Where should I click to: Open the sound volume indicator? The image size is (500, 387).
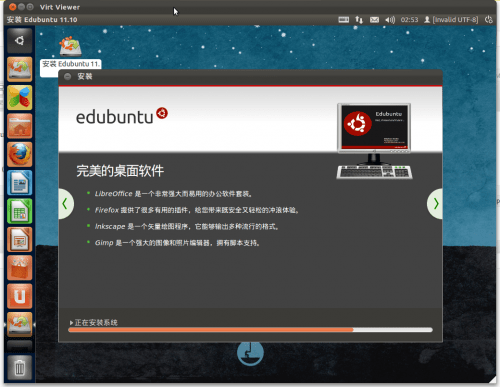click(390, 20)
